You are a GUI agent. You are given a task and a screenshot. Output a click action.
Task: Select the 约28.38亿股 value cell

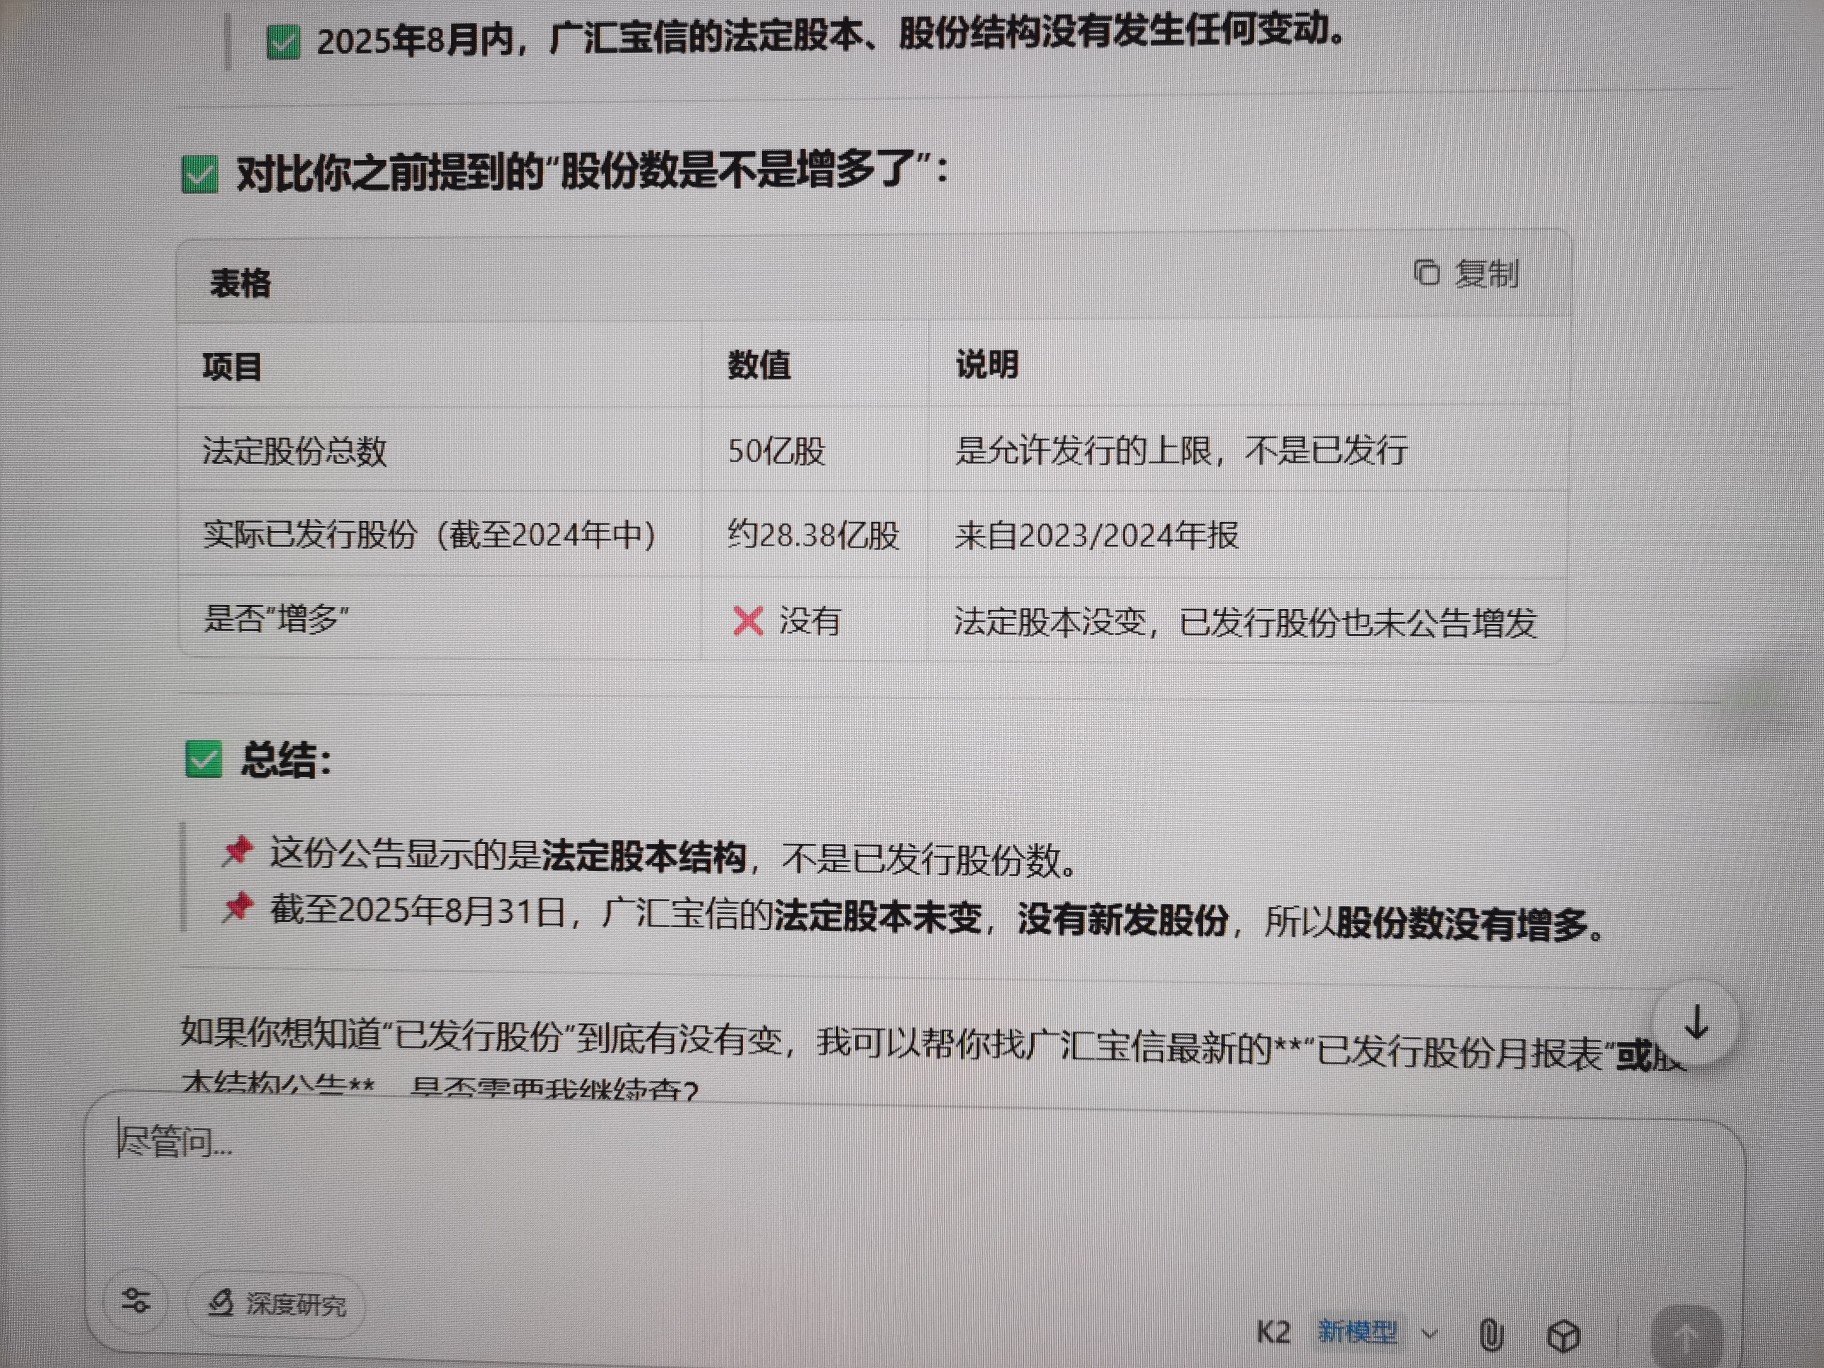point(813,535)
